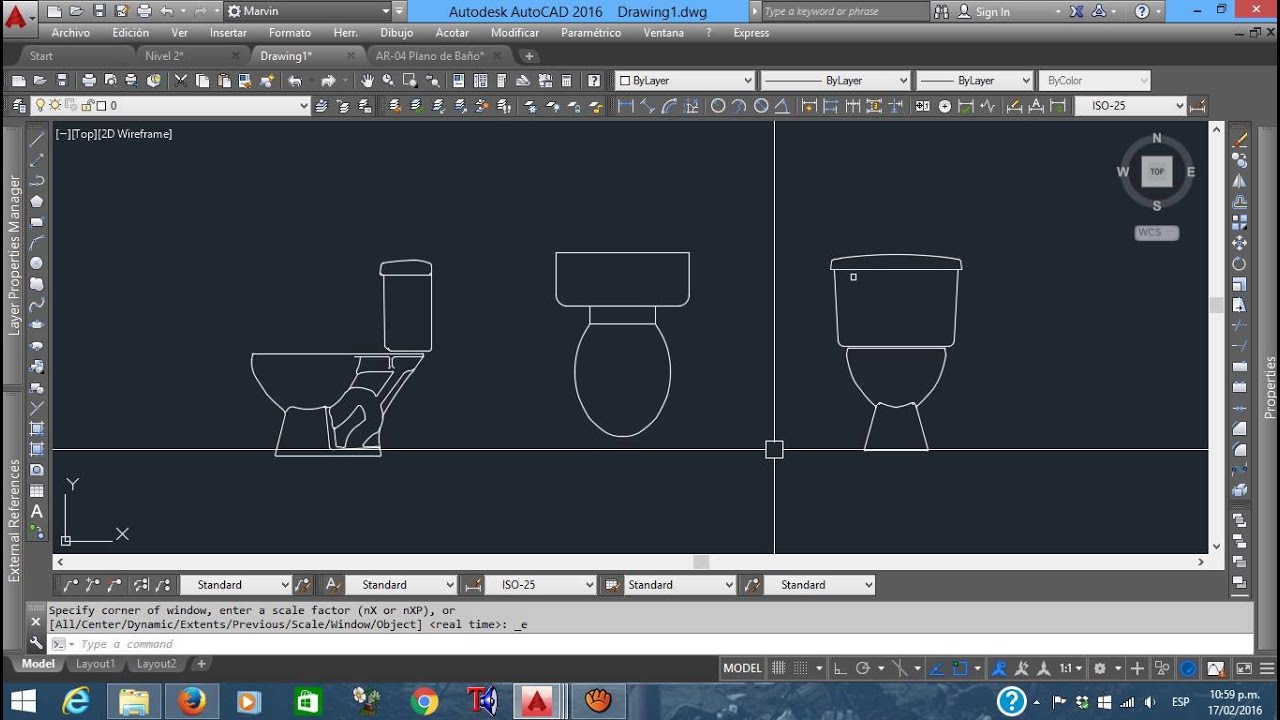Select the Line tool in the draw toolbar

[x=37, y=139]
